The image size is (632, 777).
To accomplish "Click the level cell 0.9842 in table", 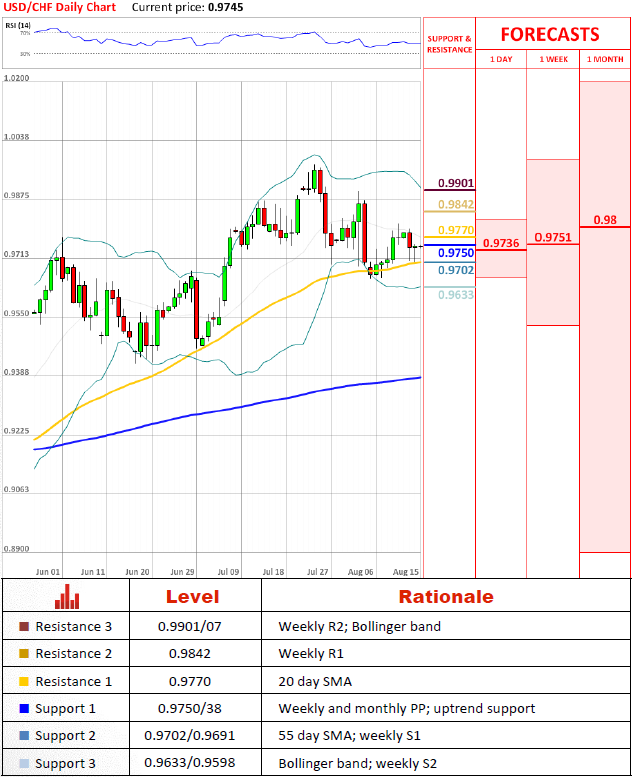I will [190, 654].
